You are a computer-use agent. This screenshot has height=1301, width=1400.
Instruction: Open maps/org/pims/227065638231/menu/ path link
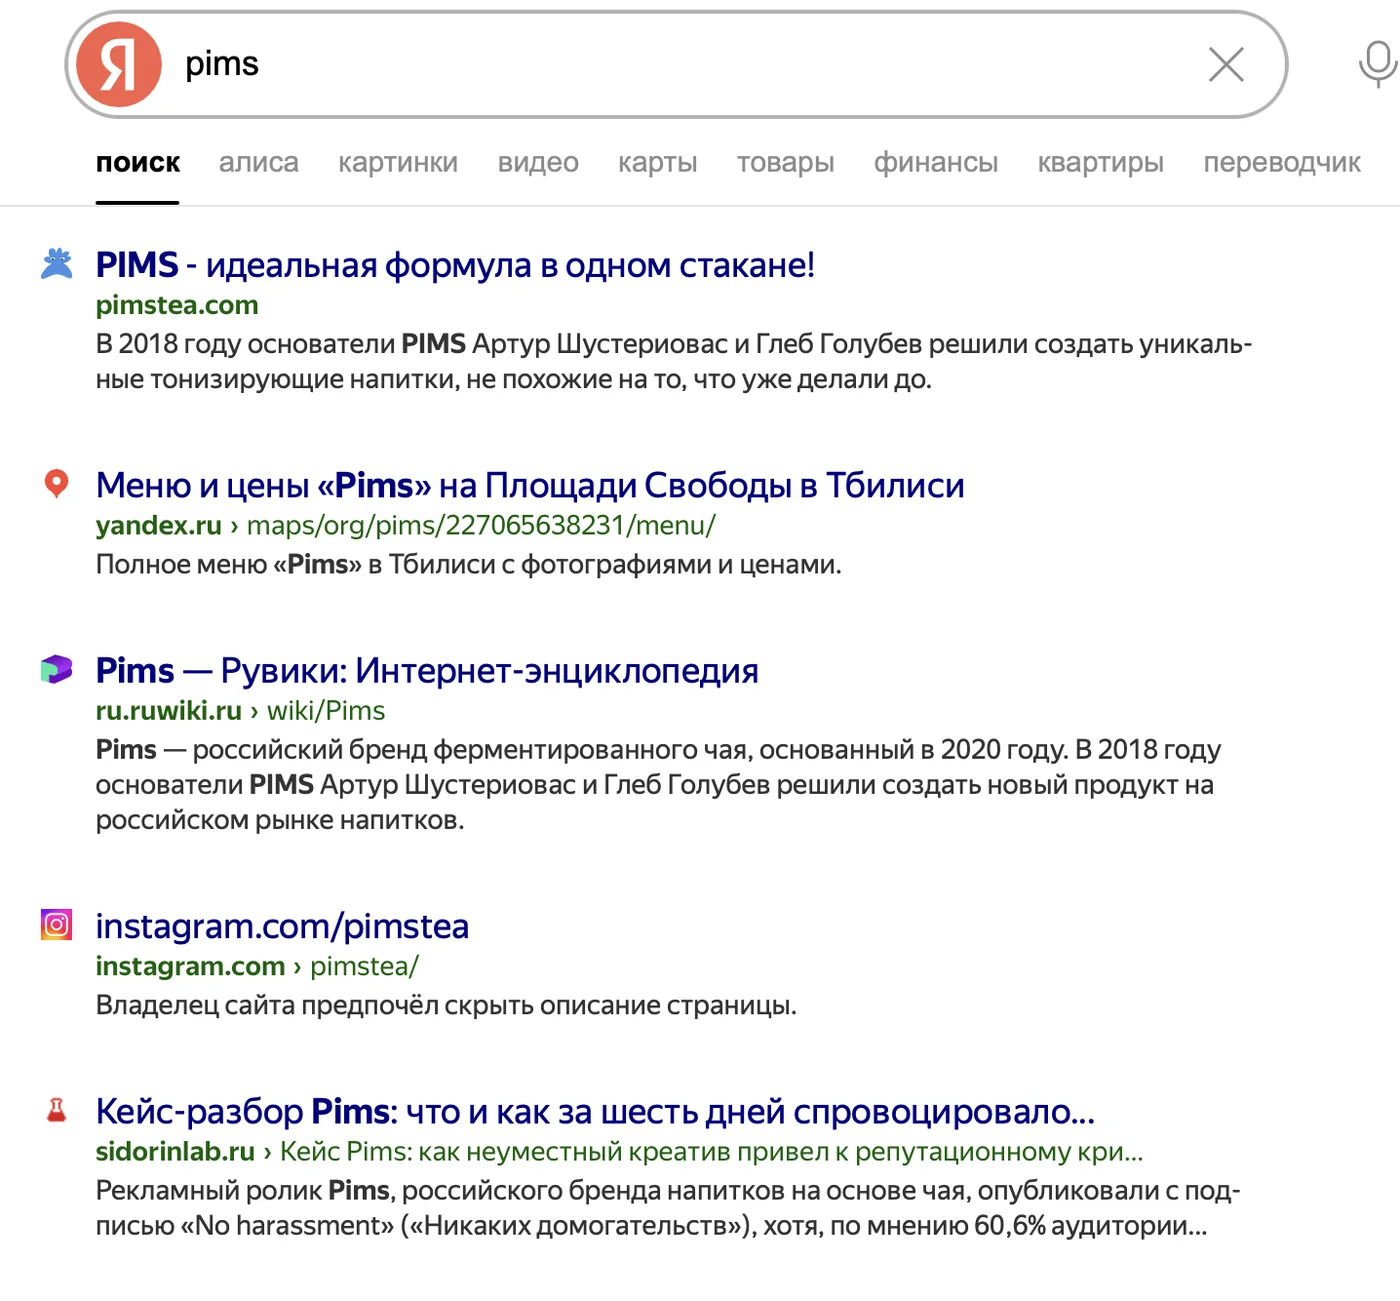[x=481, y=525]
